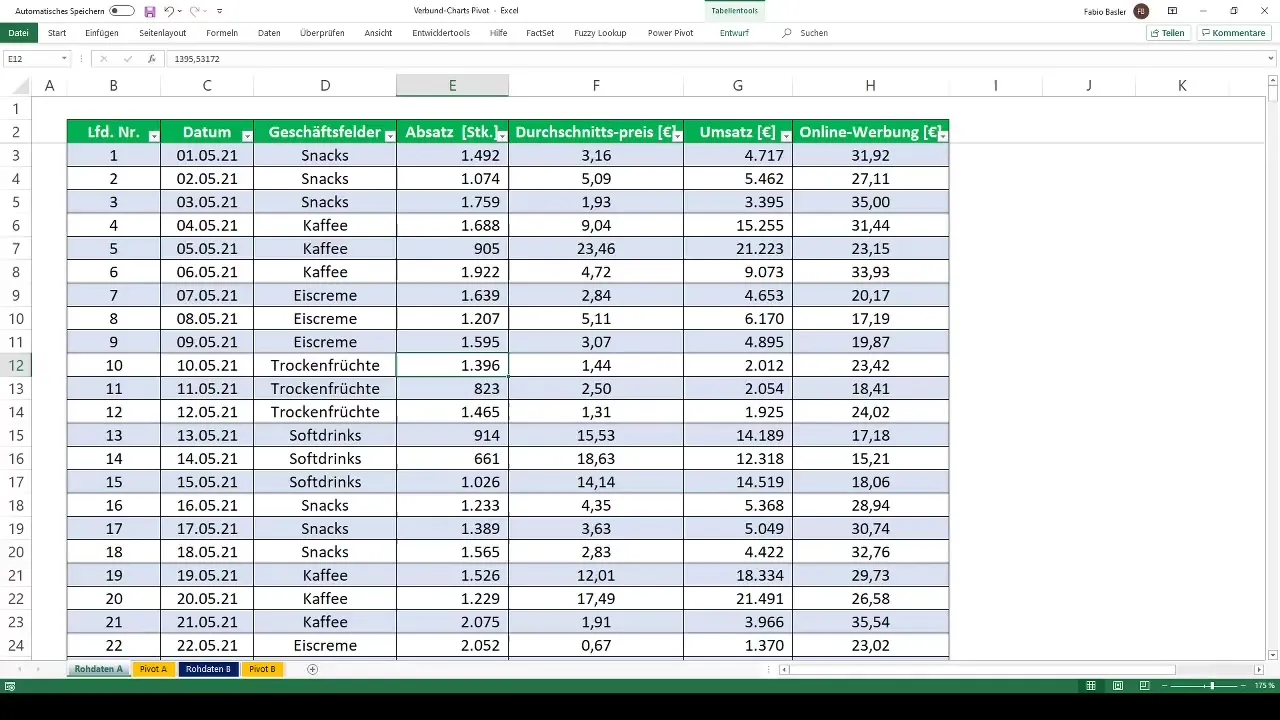Open the Online-Werbung filter dropdown
Screen dimensions: 1280x720
(x=941, y=135)
